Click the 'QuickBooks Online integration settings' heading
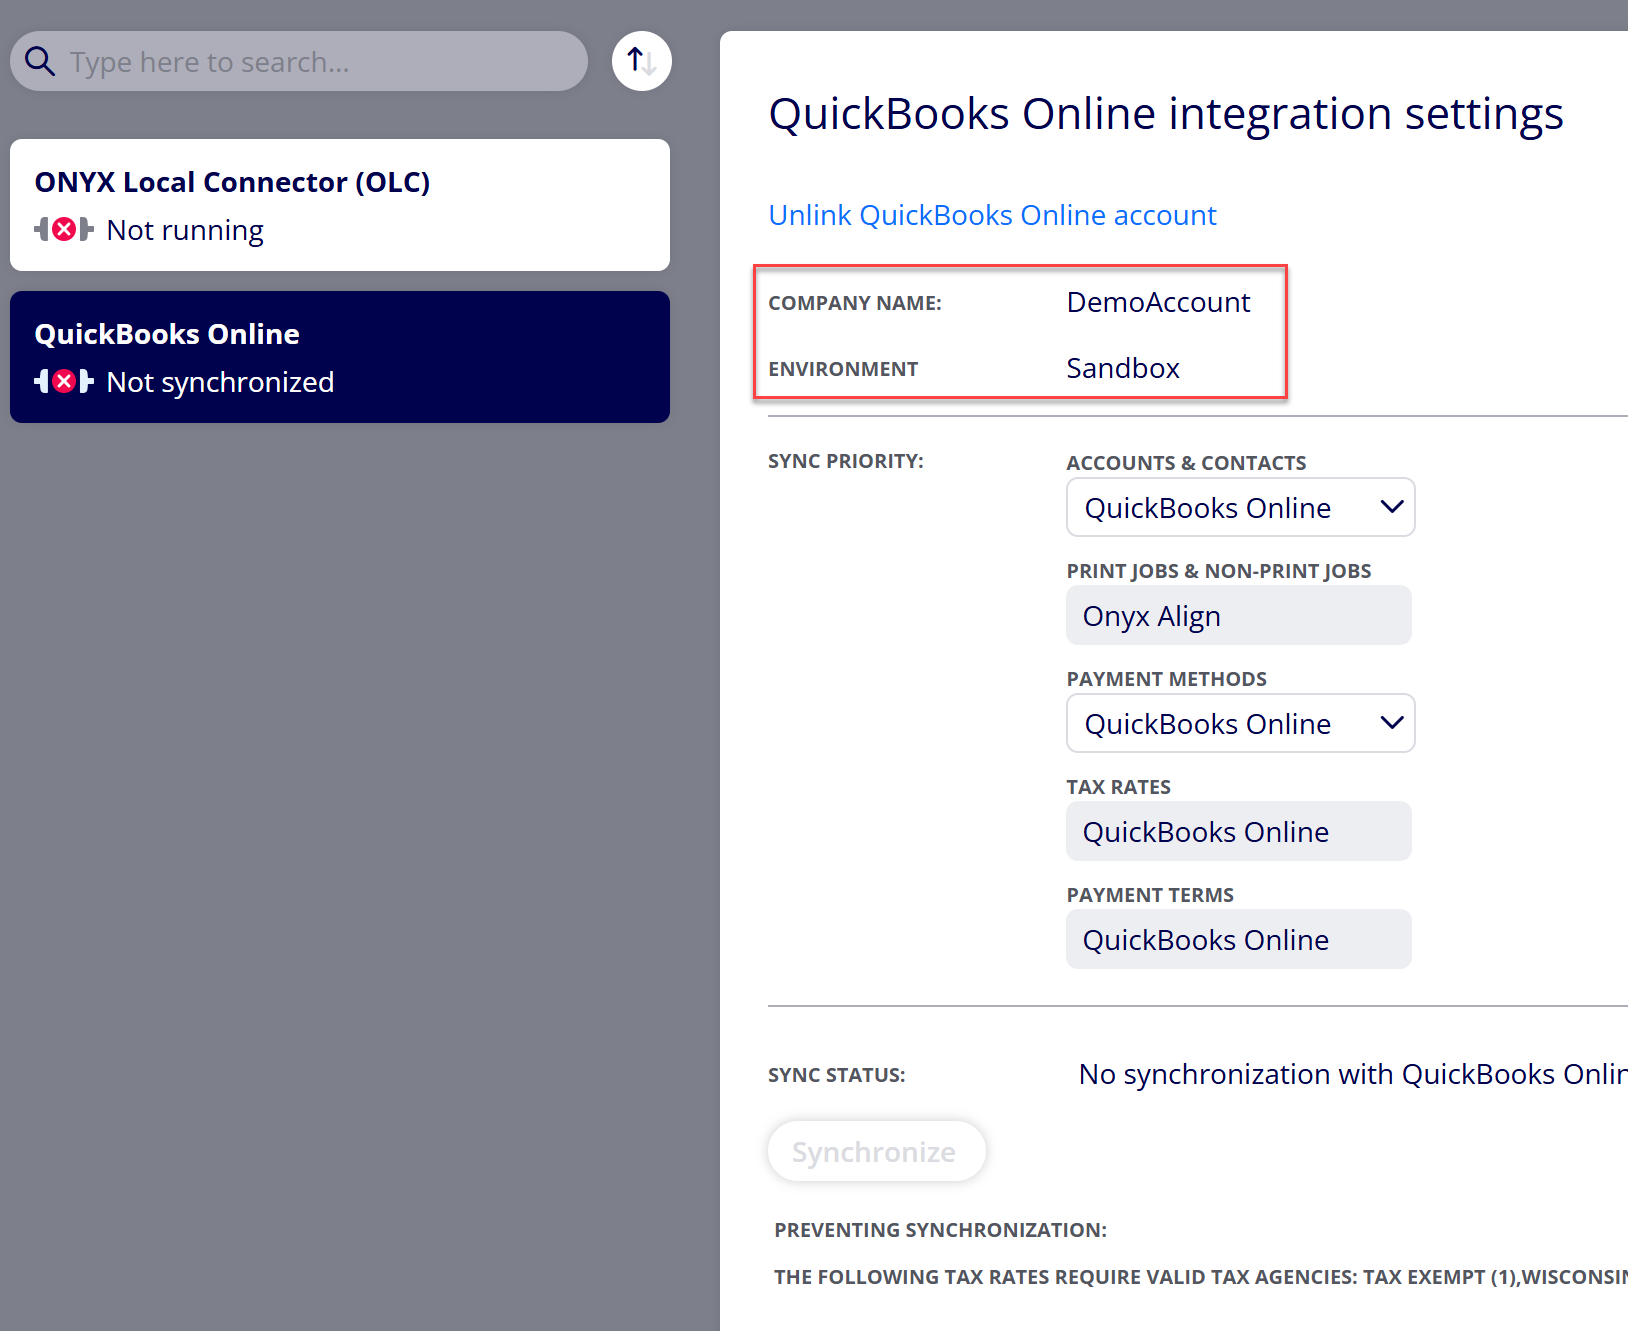 (1166, 114)
